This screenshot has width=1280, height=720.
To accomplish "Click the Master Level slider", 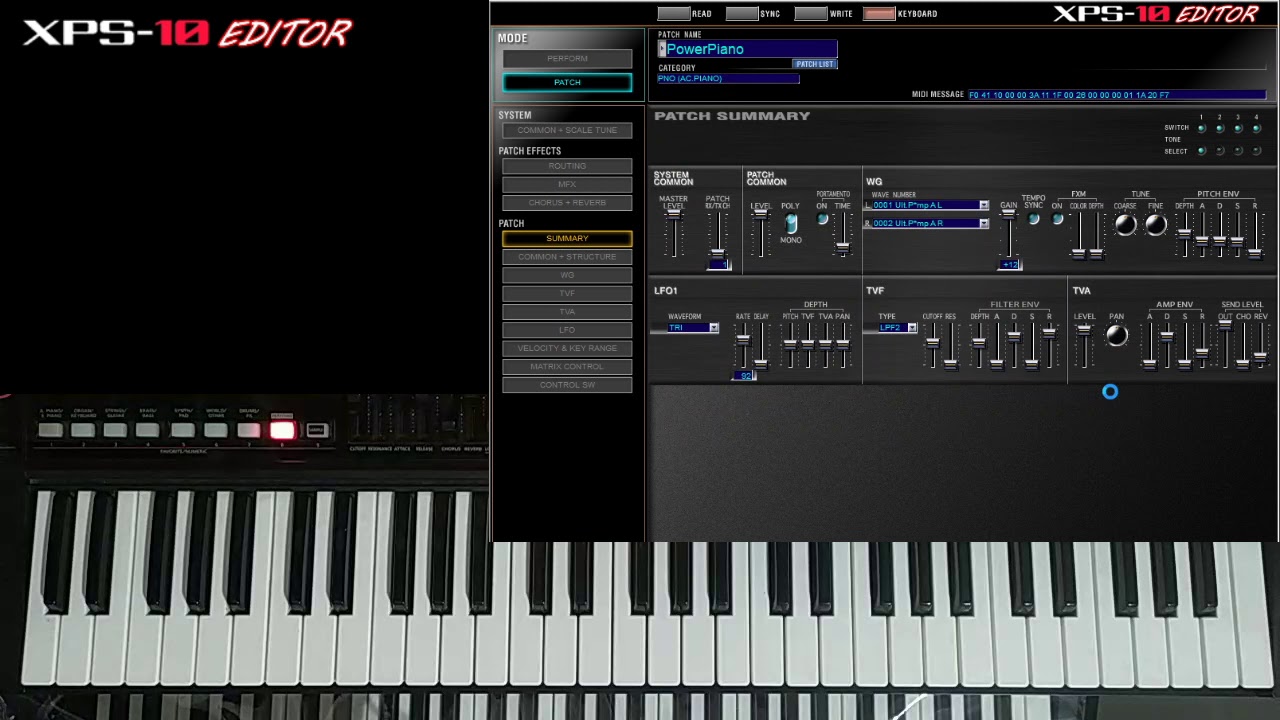I will (x=674, y=216).
